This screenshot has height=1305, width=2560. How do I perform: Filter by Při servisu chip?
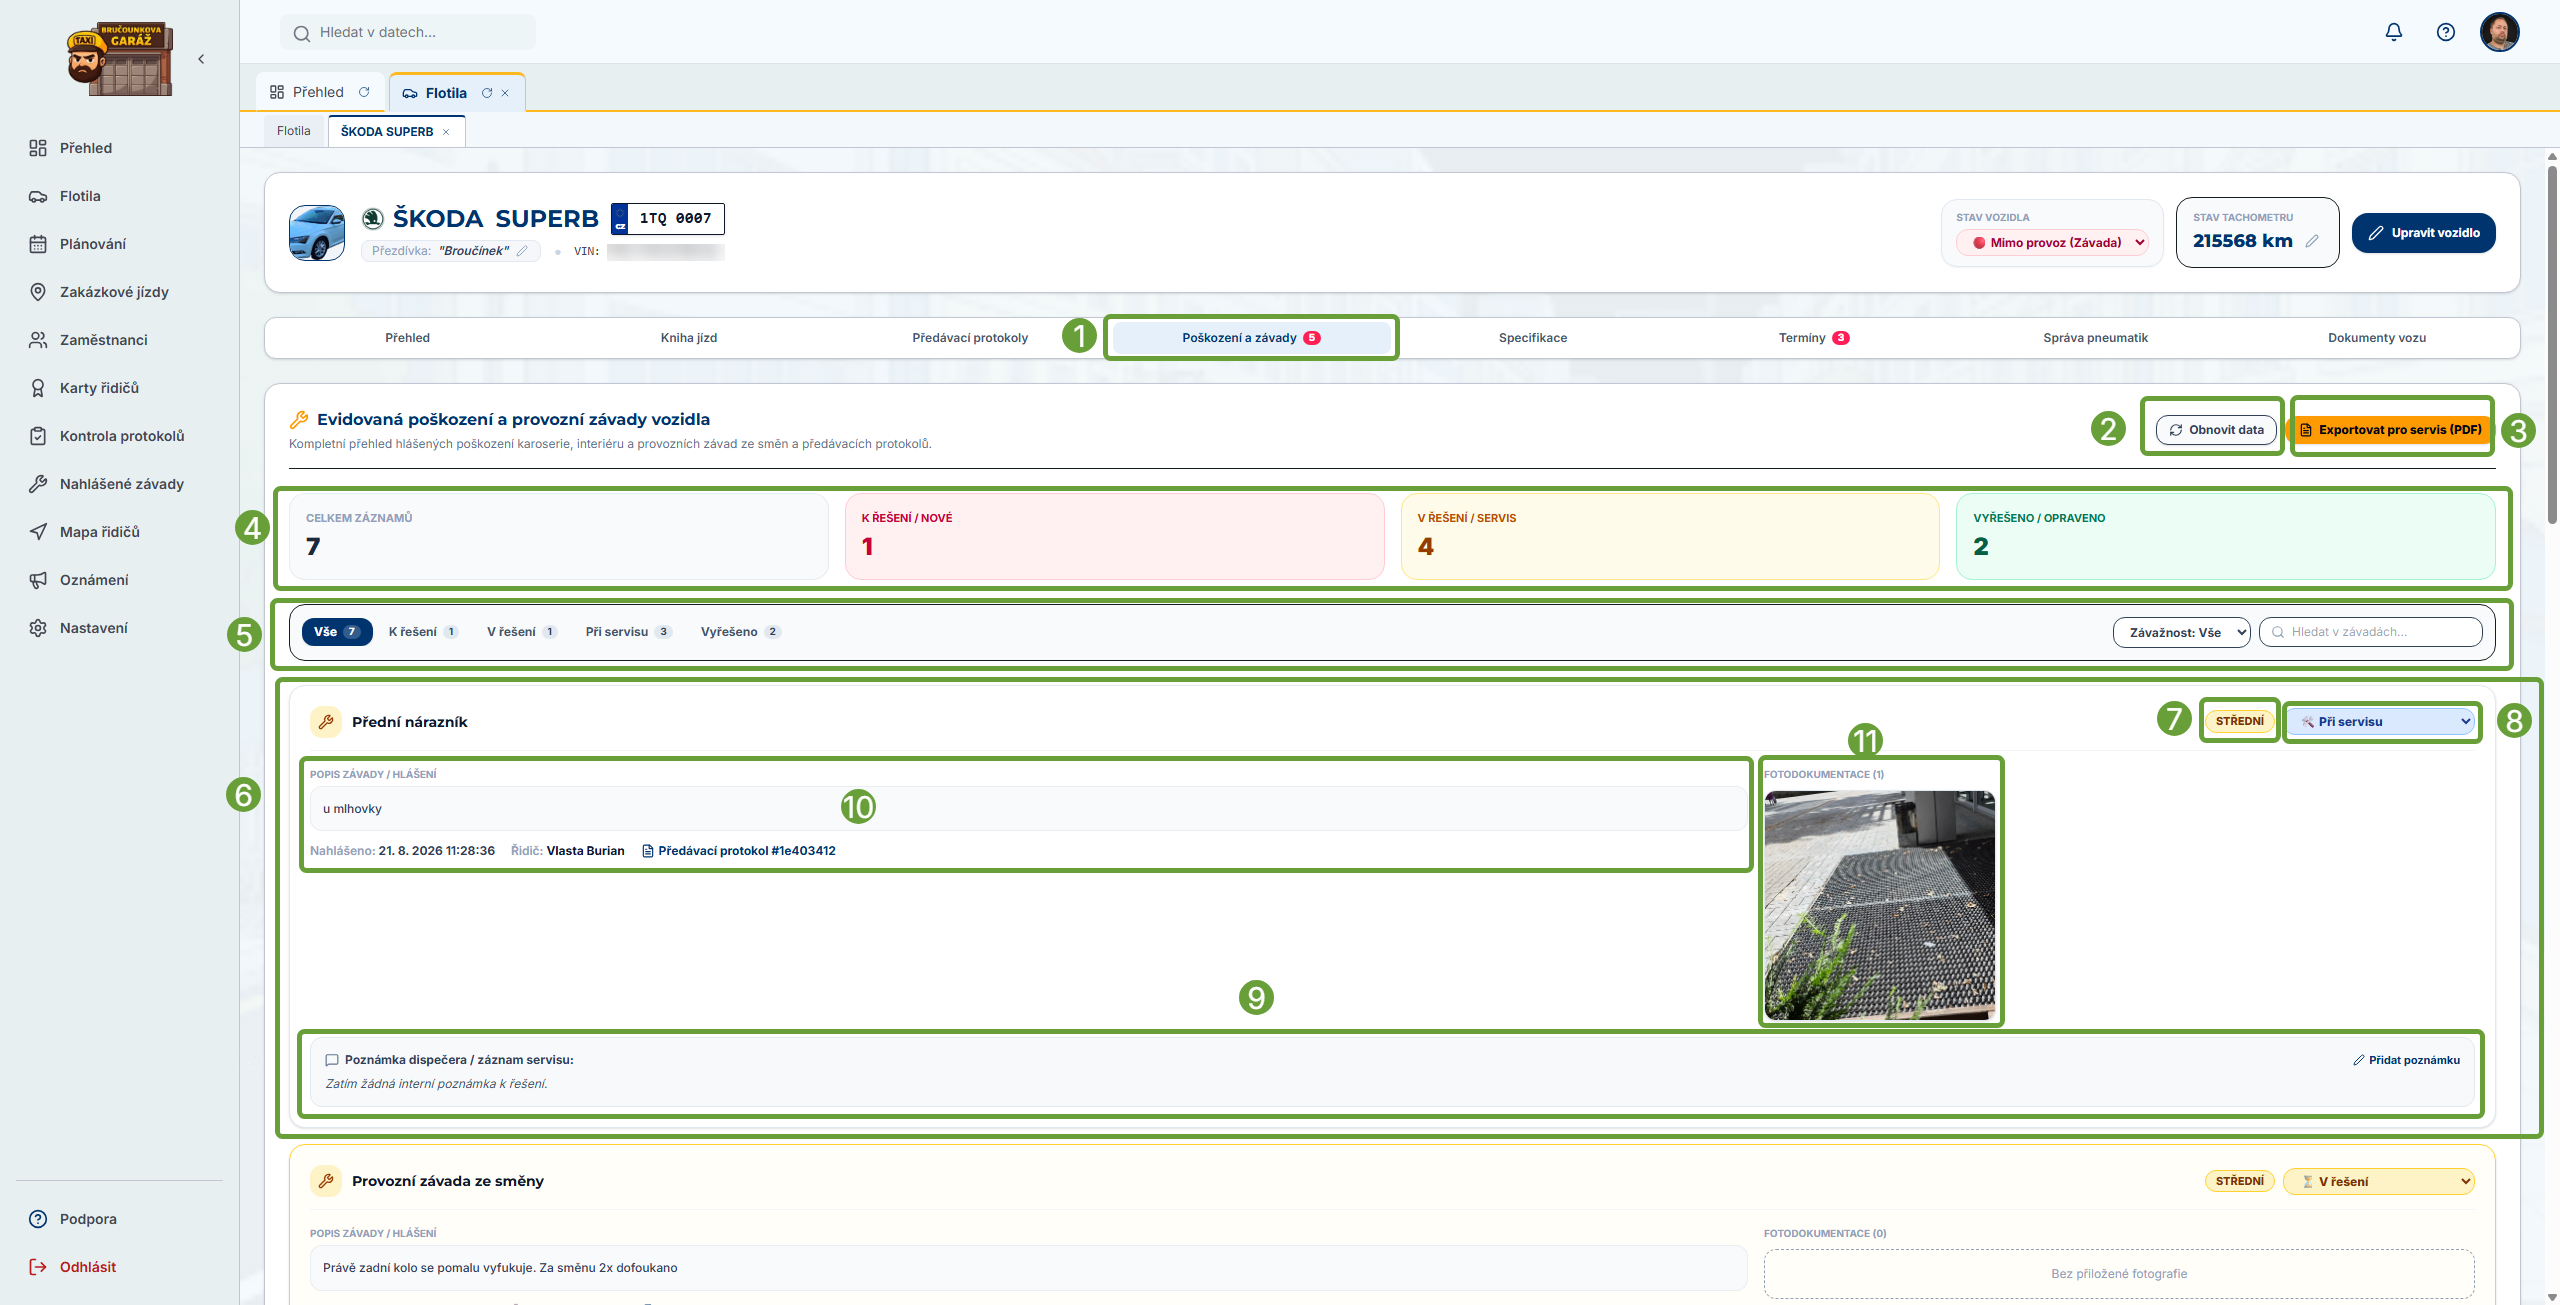(x=628, y=632)
